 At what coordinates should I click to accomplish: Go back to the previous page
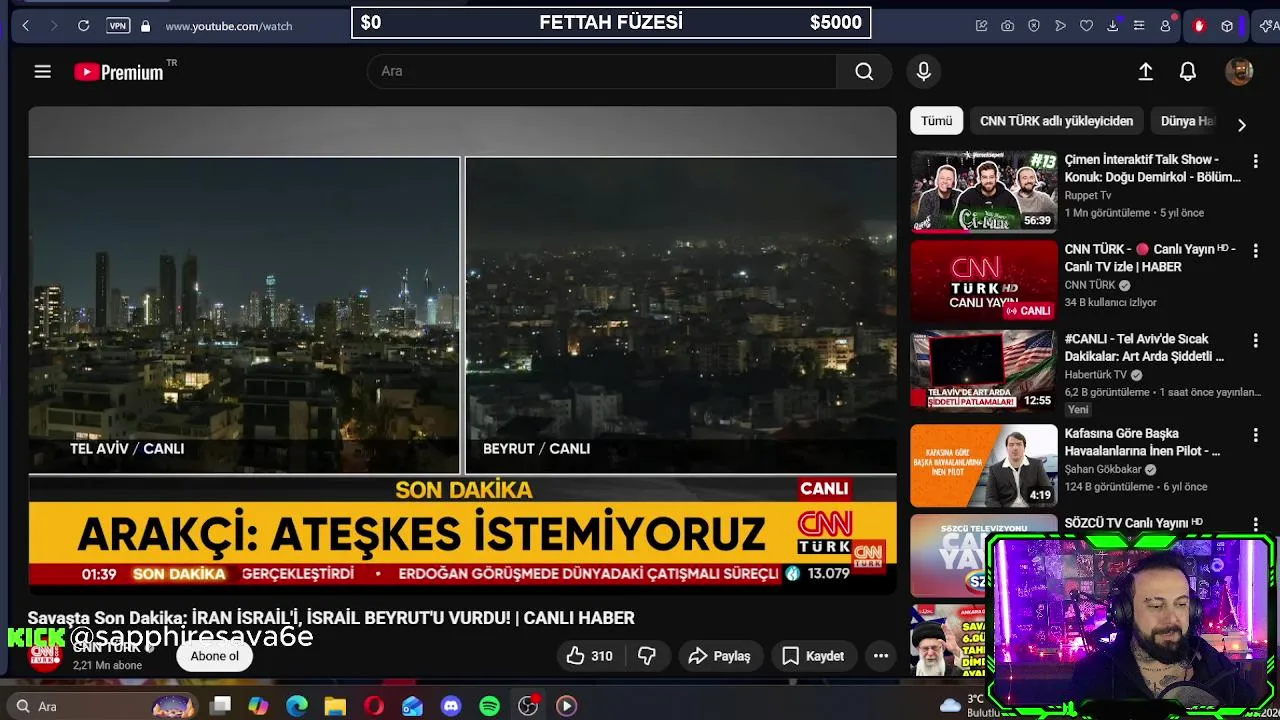coord(26,26)
